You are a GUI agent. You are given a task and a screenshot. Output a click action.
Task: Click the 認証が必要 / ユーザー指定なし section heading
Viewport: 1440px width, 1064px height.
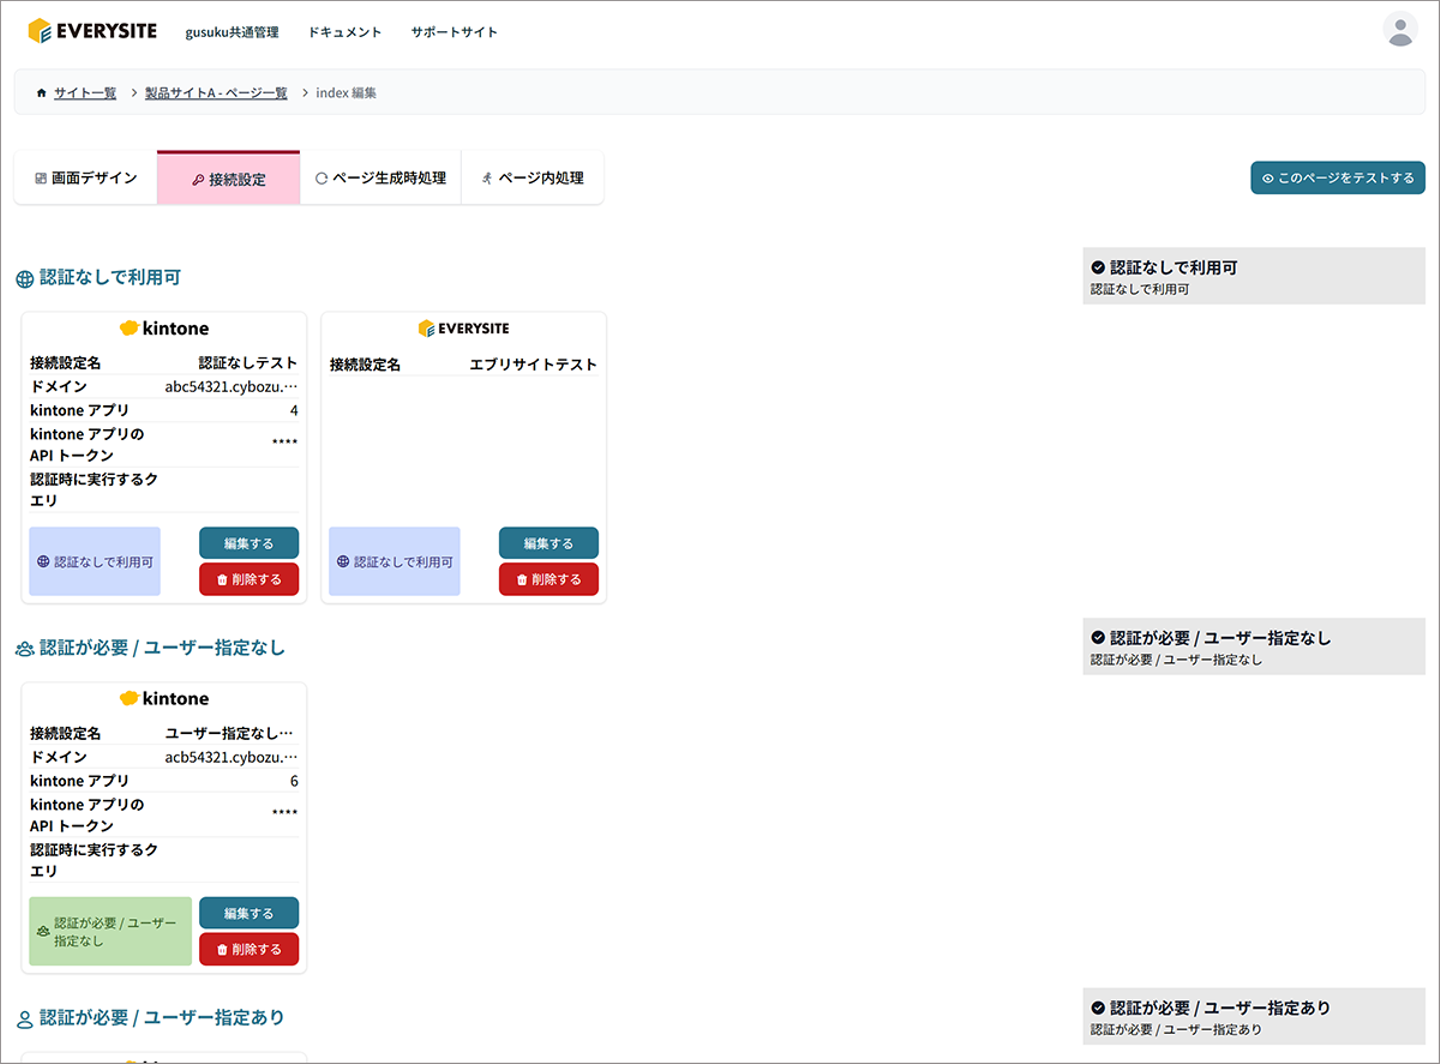162,648
